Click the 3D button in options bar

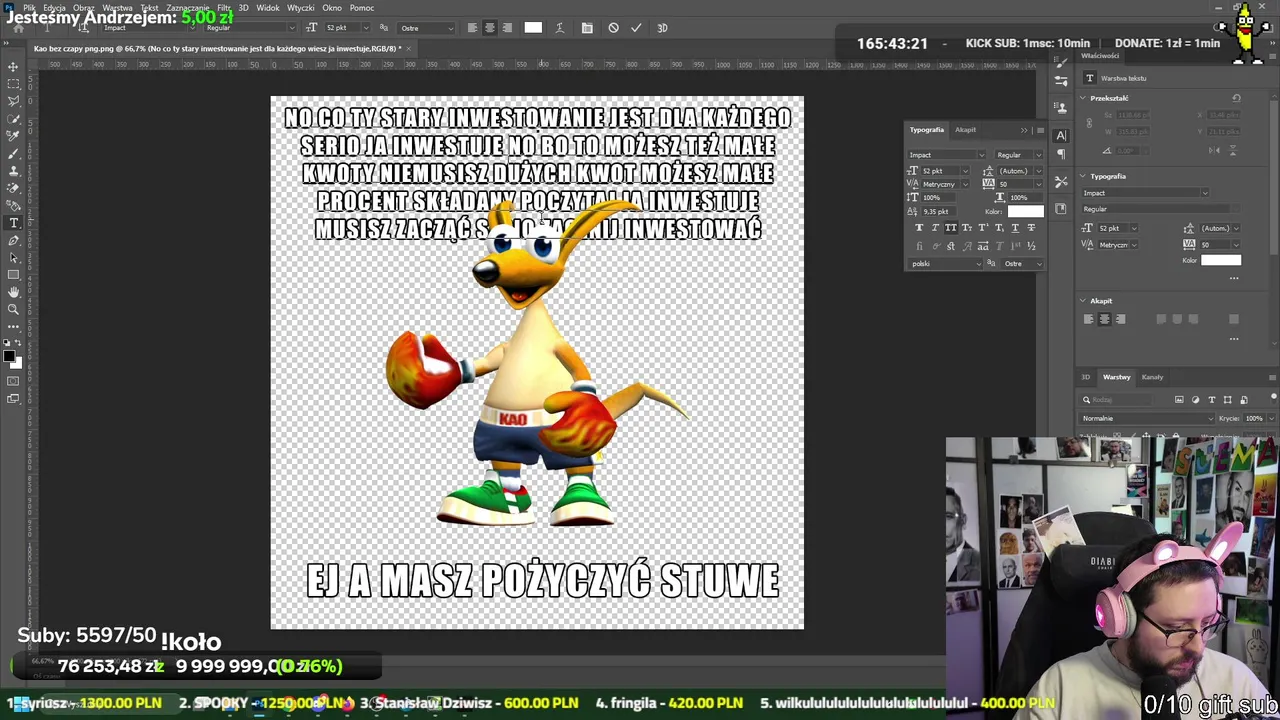662,28
